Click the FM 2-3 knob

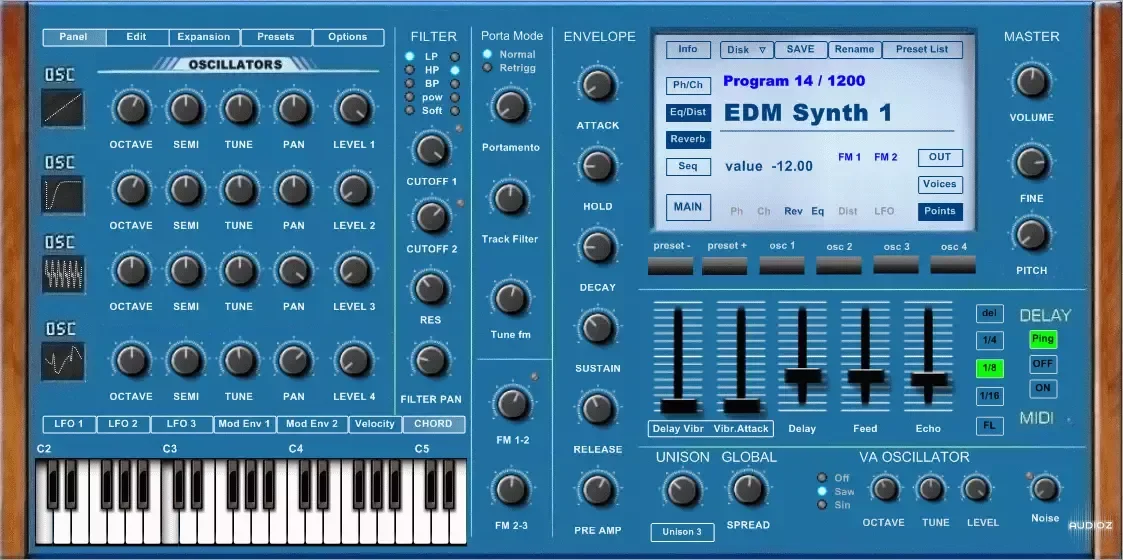(x=511, y=489)
